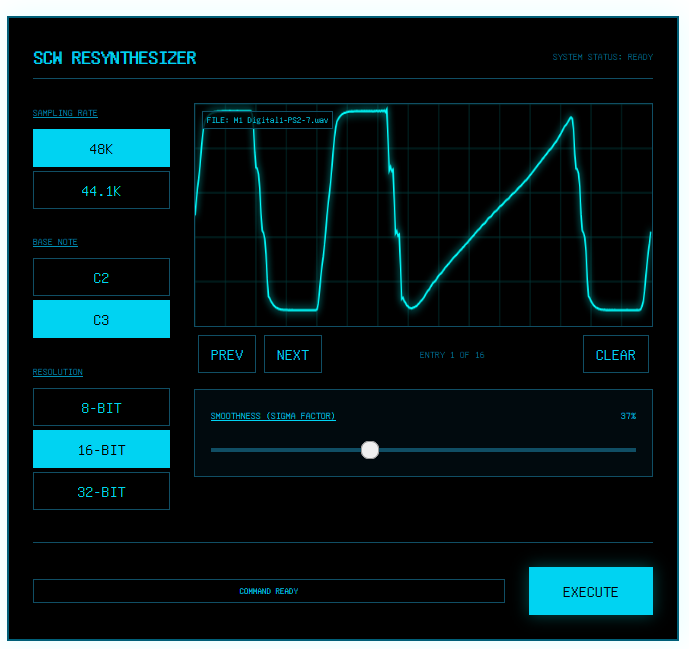Image resolution: width=689 pixels, height=649 pixels.
Task: Click the right end of the smoothness slider track
Action: point(633,450)
